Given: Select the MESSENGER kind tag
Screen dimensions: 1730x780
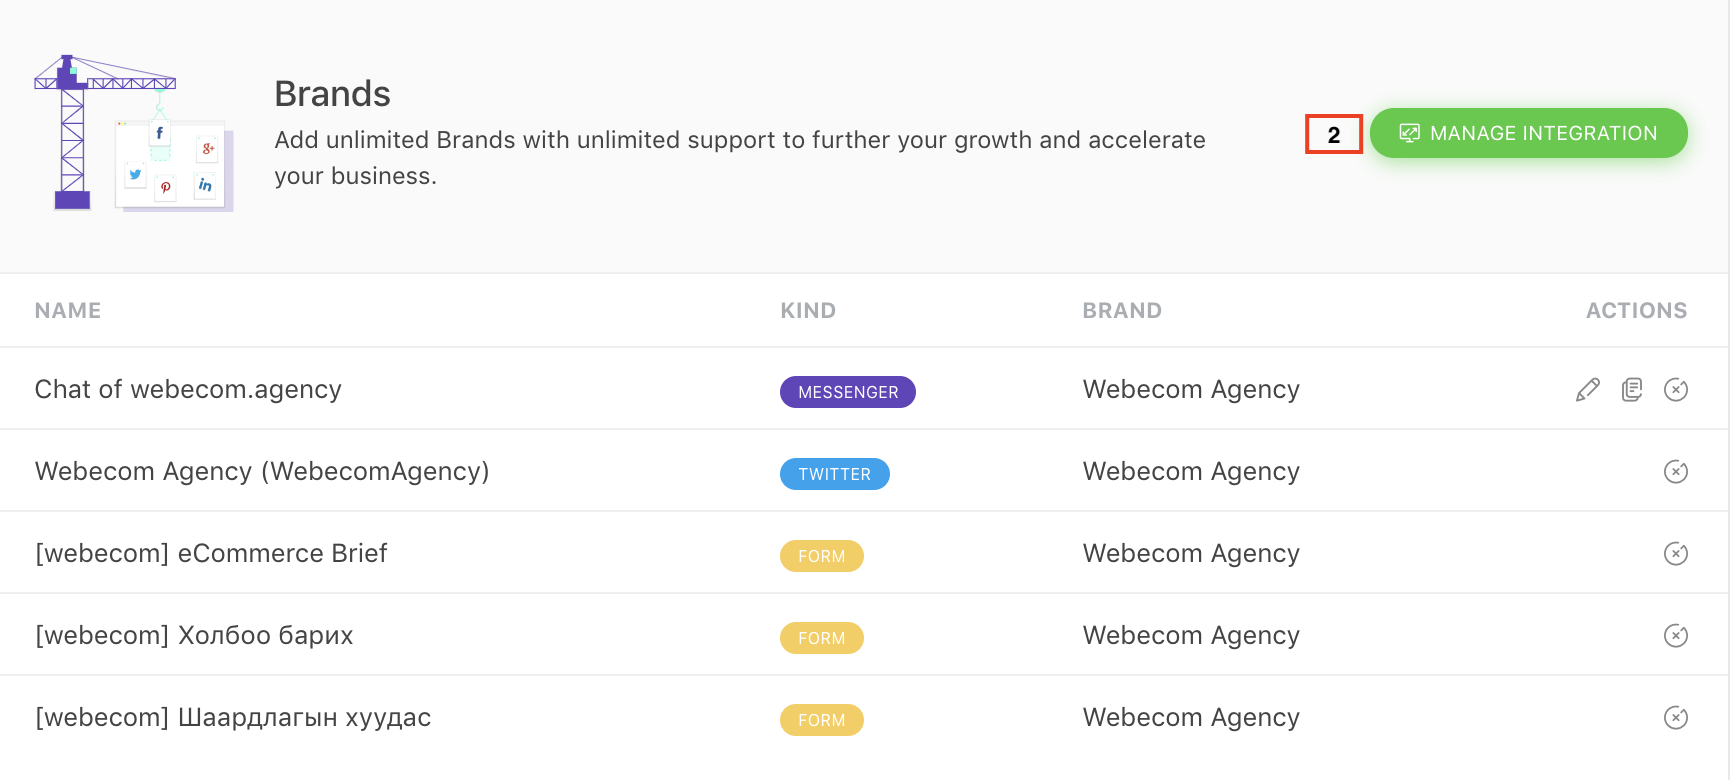Looking at the screenshot, I should pyautogui.click(x=848, y=392).
